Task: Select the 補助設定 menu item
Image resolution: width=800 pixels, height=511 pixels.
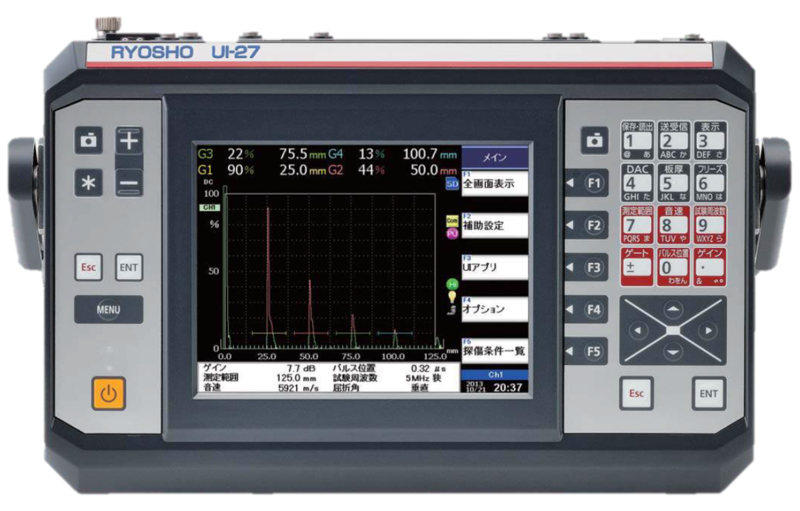Action: coord(495,225)
